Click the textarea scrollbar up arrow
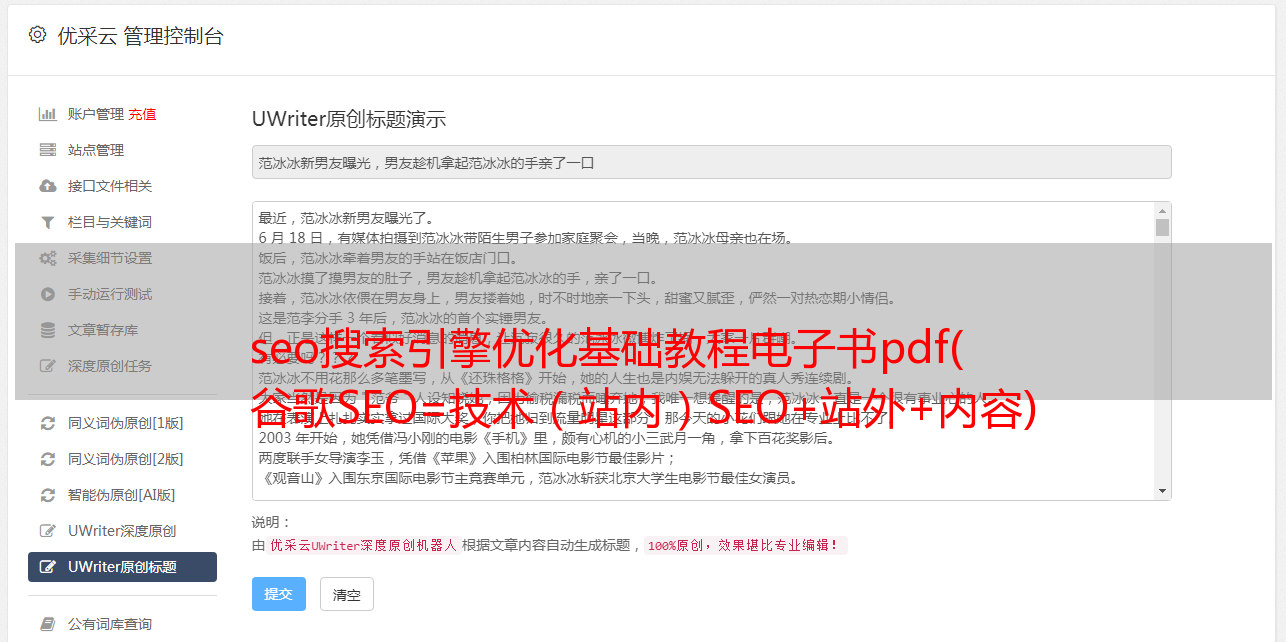Viewport: 1286px width, 642px height. pos(1162,211)
